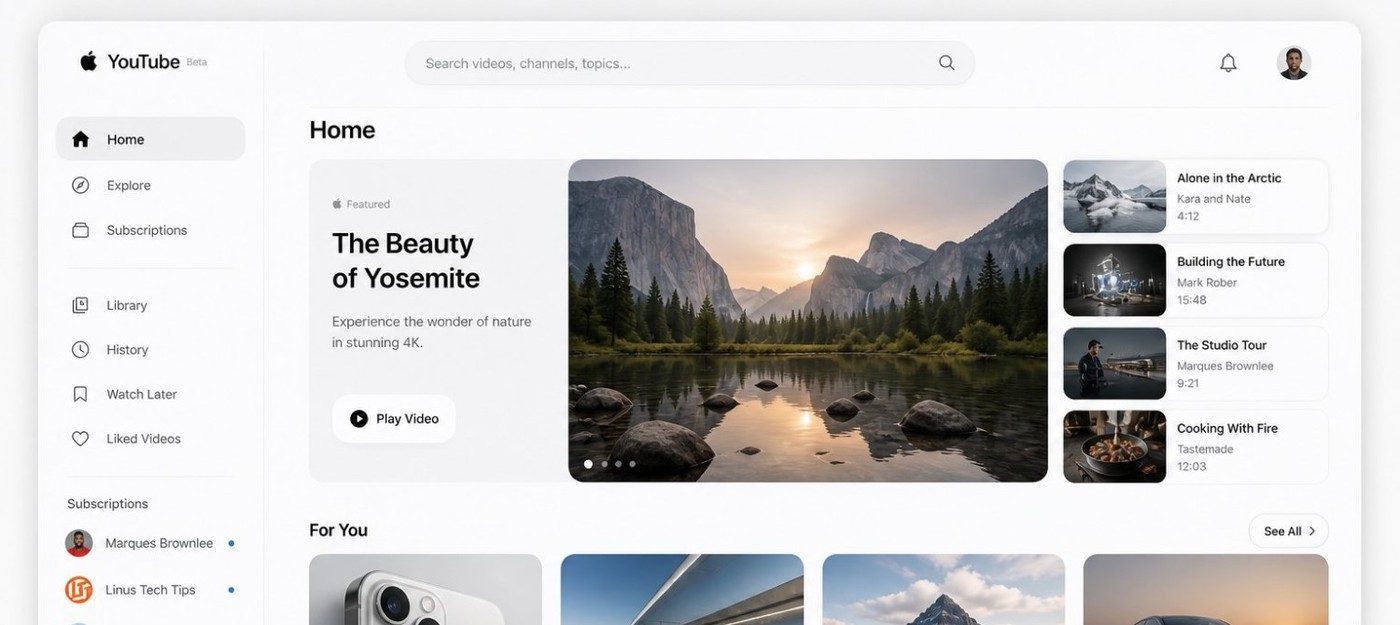The width and height of the screenshot is (1400, 625).
Task: Click Alone in the Arctic title
Action: pos(1229,178)
